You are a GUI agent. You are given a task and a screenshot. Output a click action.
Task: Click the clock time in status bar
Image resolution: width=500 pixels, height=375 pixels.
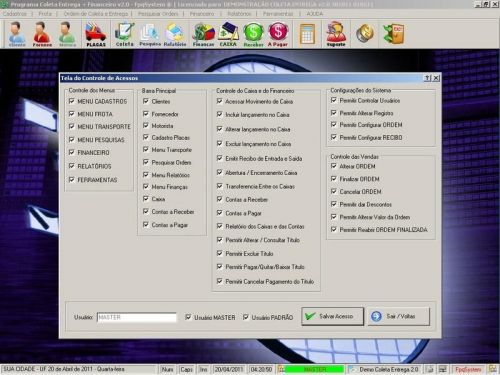(261, 369)
